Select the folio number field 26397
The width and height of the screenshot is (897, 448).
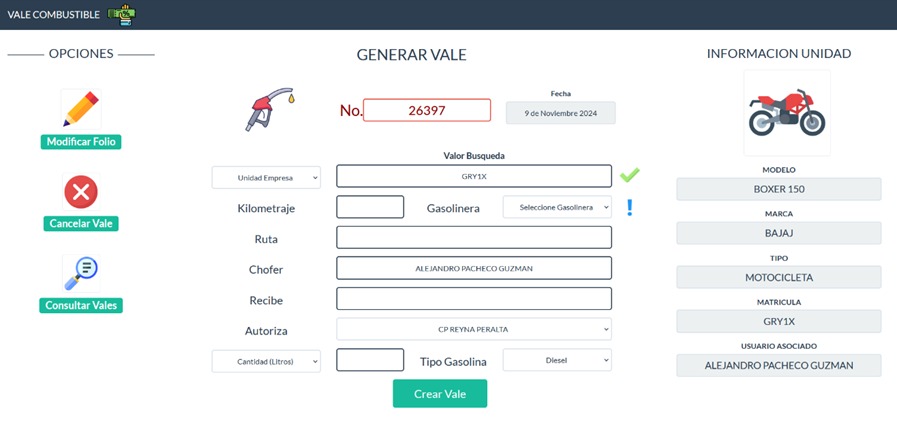point(427,110)
